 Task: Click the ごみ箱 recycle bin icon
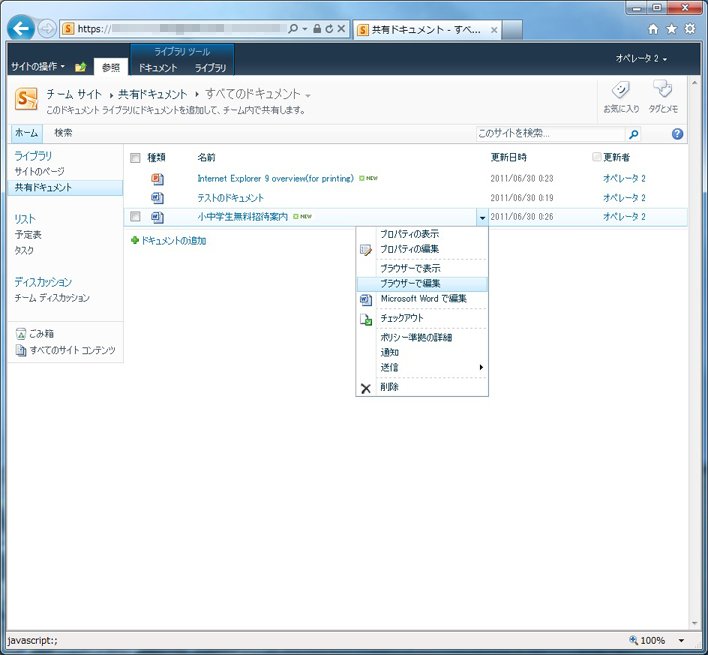click(21, 334)
